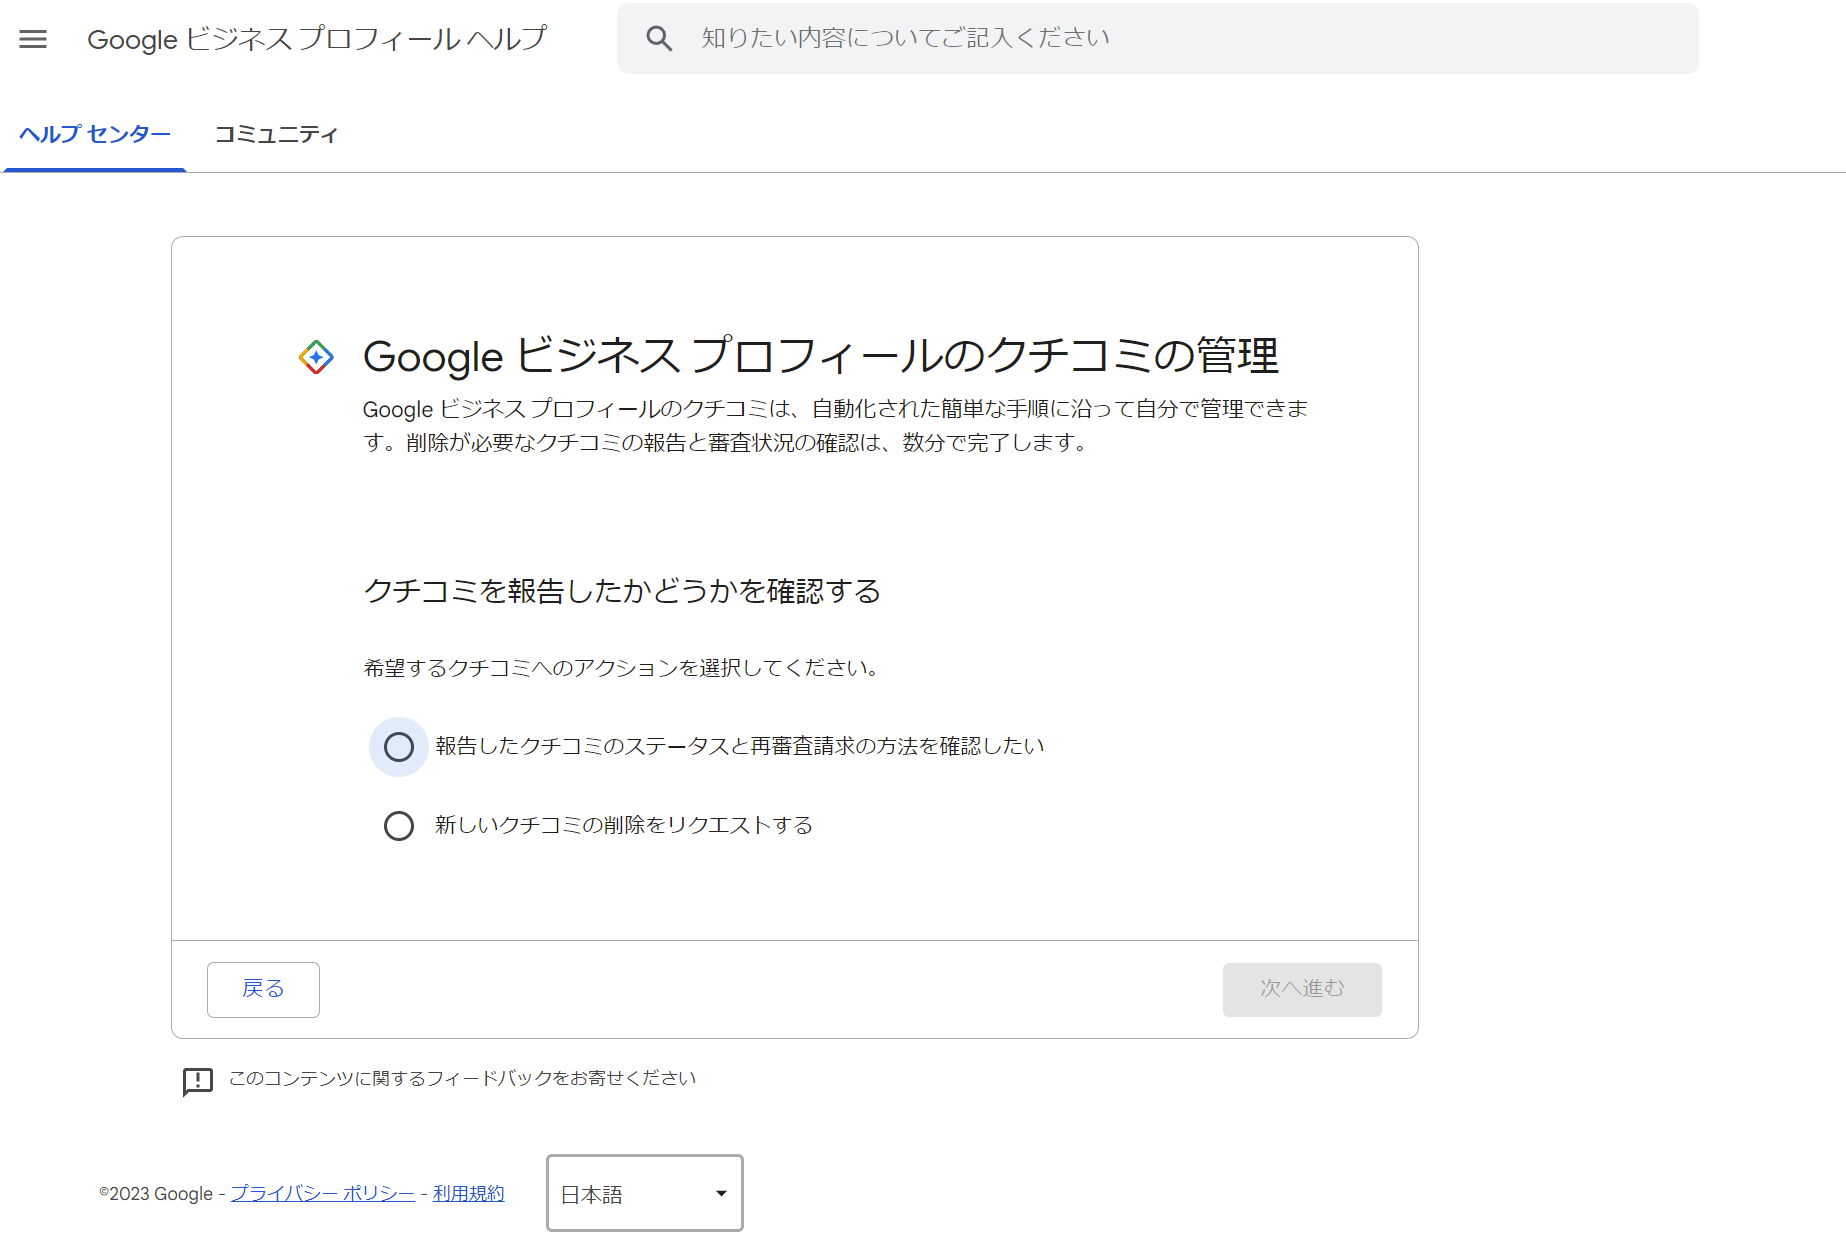The width and height of the screenshot is (1846, 1257).
Task: Click the 次へ進む next button
Action: pyautogui.click(x=1301, y=989)
